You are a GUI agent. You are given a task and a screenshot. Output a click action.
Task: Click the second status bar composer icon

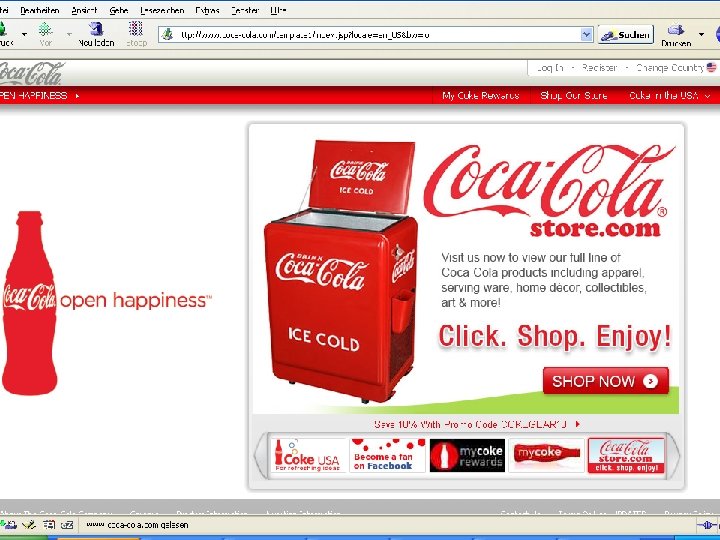28,524
